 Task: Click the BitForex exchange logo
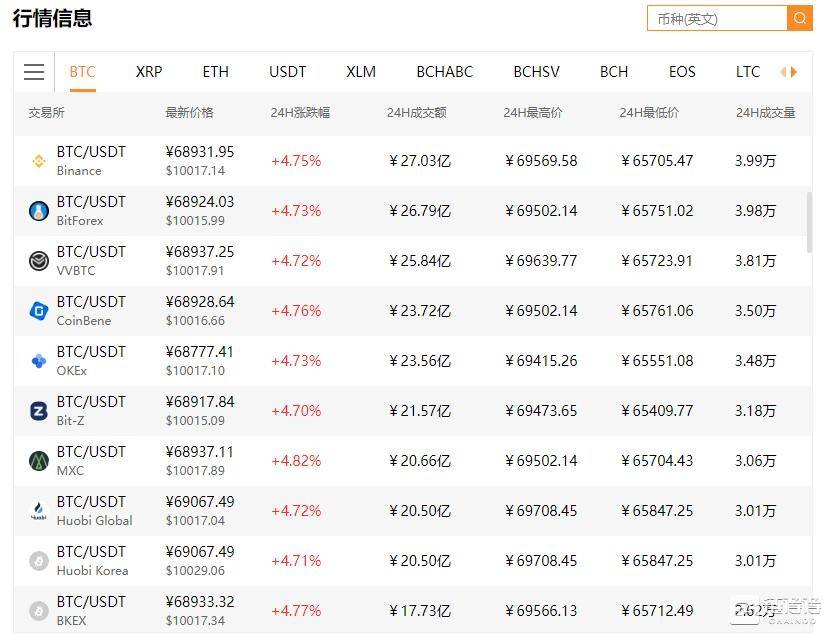[39, 211]
